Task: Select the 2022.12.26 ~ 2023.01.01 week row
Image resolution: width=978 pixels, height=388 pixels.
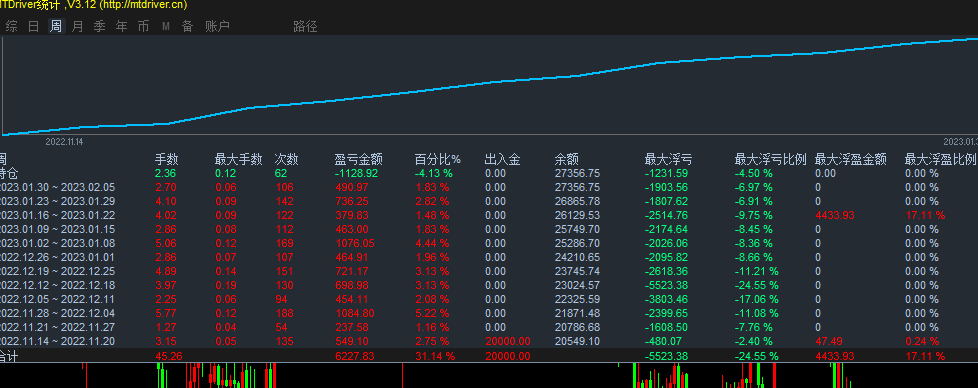Action: pyautogui.click(x=489, y=257)
